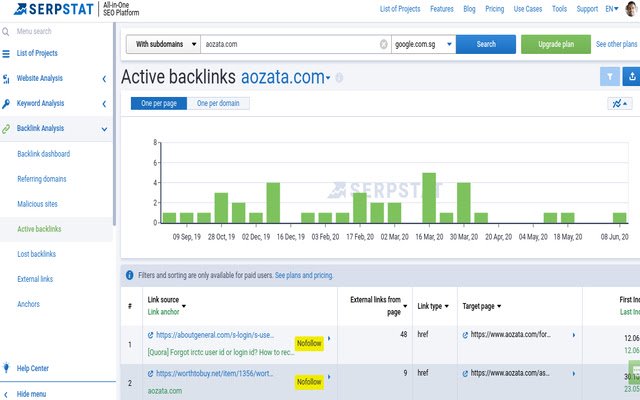Open Use Cases in top navigation

click(x=528, y=9)
